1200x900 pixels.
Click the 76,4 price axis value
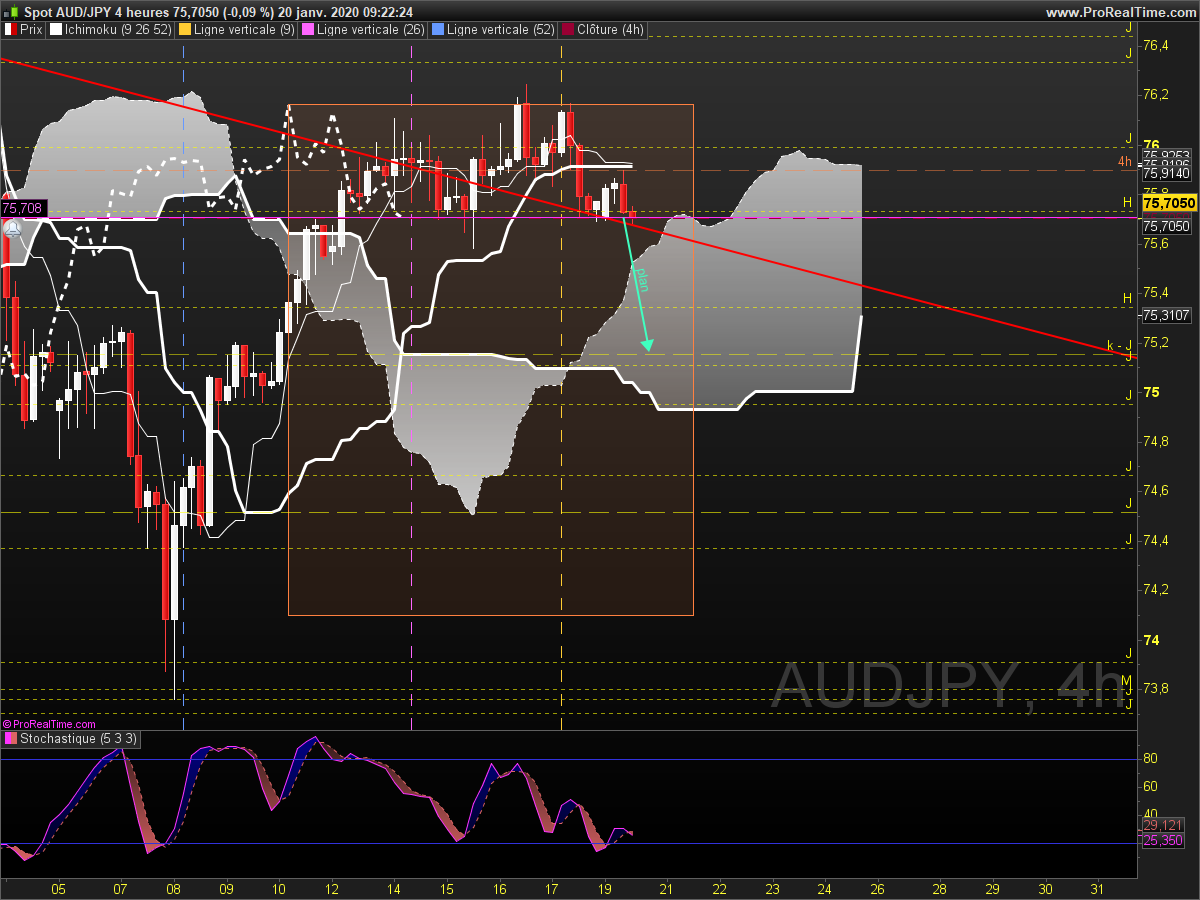1155,45
